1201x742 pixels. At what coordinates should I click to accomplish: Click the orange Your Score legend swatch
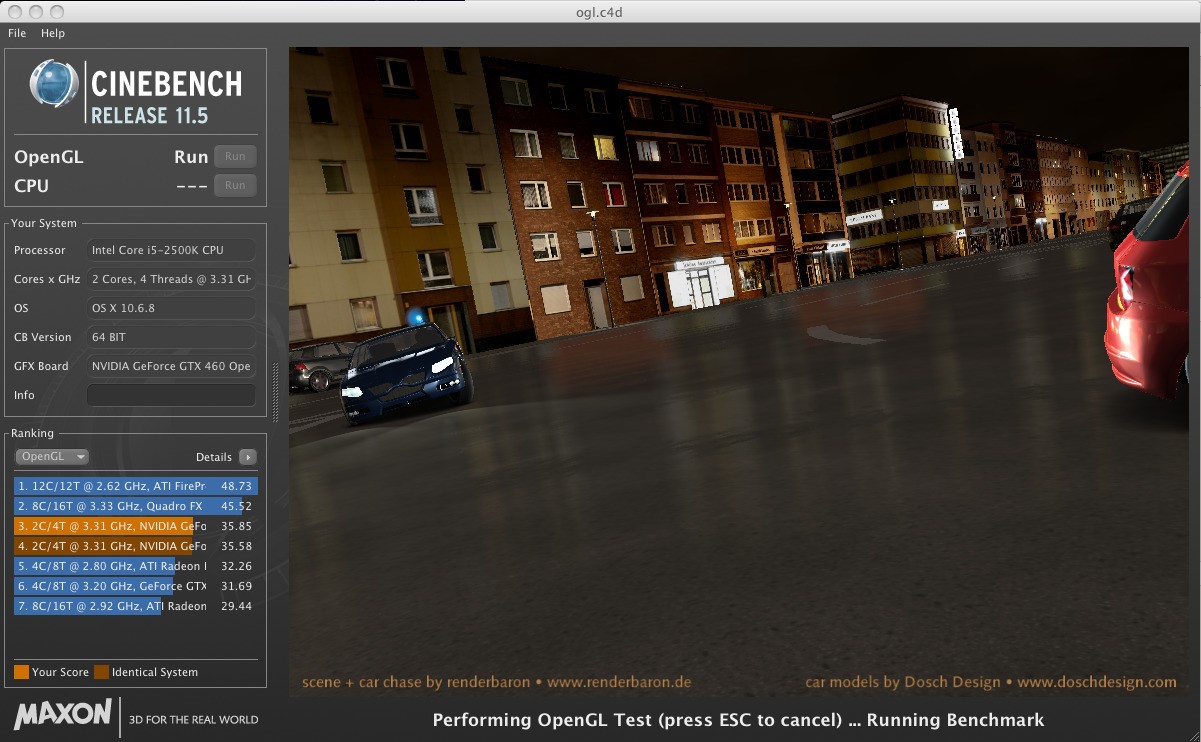point(22,672)
